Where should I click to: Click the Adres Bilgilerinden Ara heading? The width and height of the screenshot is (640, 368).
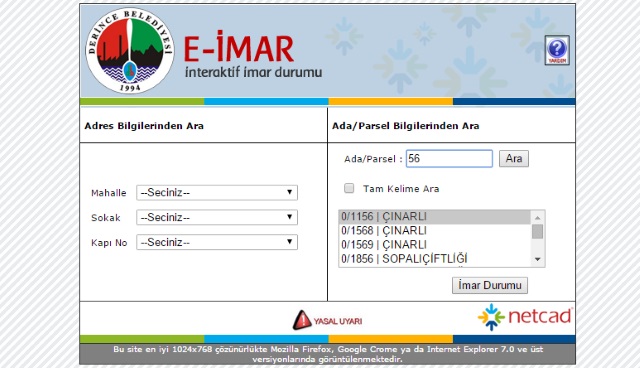(144, 126)
